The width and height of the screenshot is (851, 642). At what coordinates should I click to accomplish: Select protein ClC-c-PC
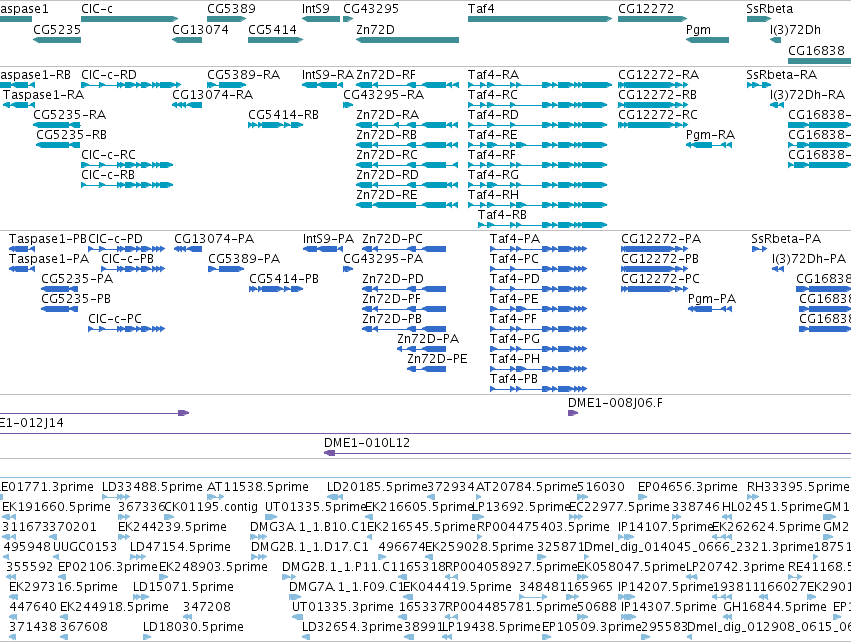pos(126,329)
